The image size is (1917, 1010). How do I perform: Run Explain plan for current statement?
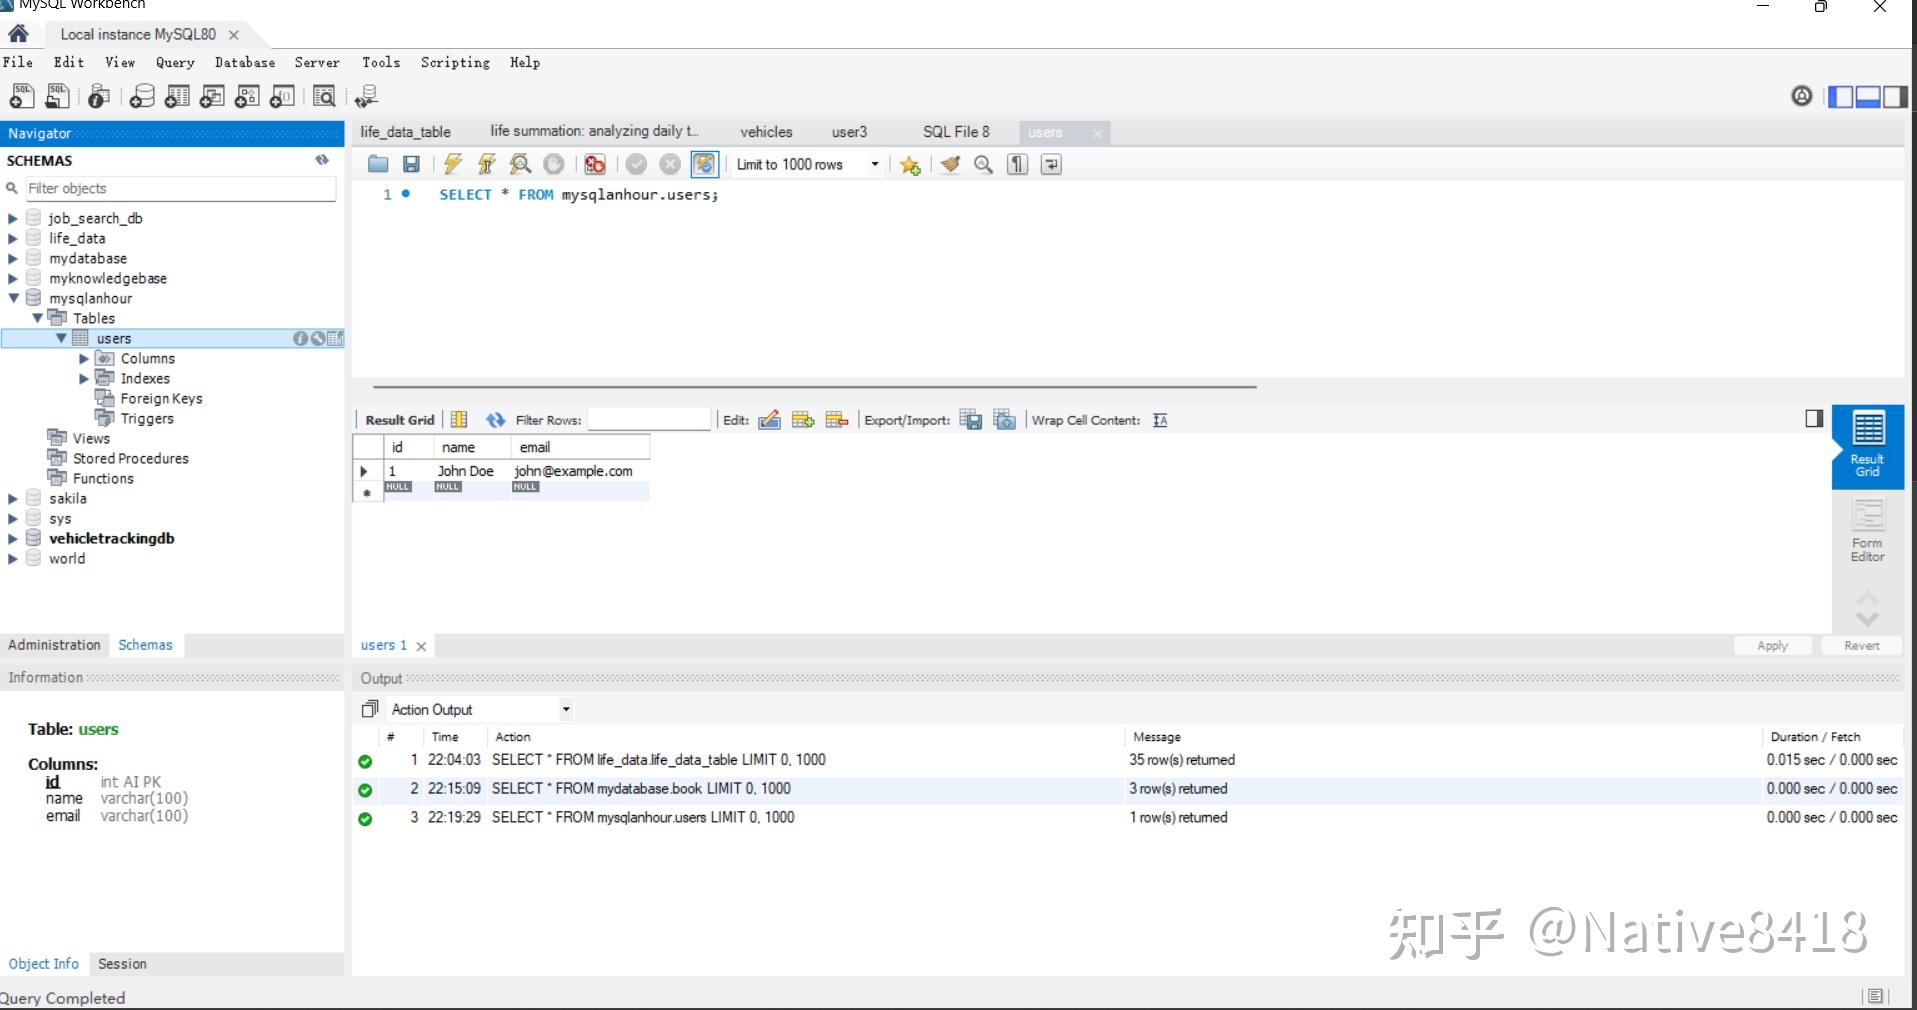point(520,164)
